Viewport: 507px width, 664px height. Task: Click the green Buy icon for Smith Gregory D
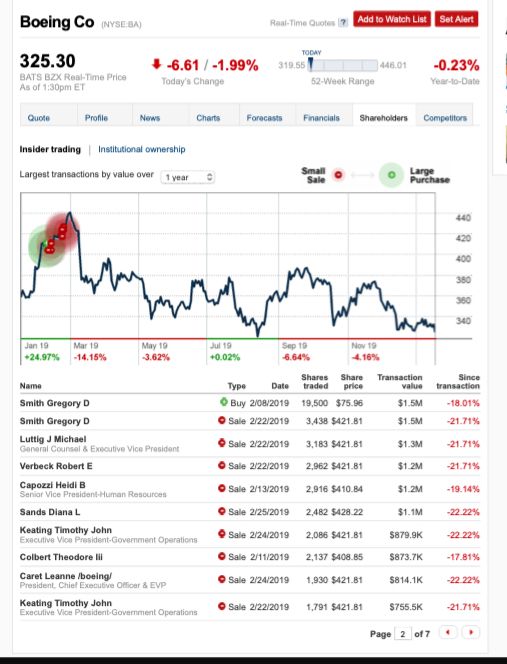(224, 401)
